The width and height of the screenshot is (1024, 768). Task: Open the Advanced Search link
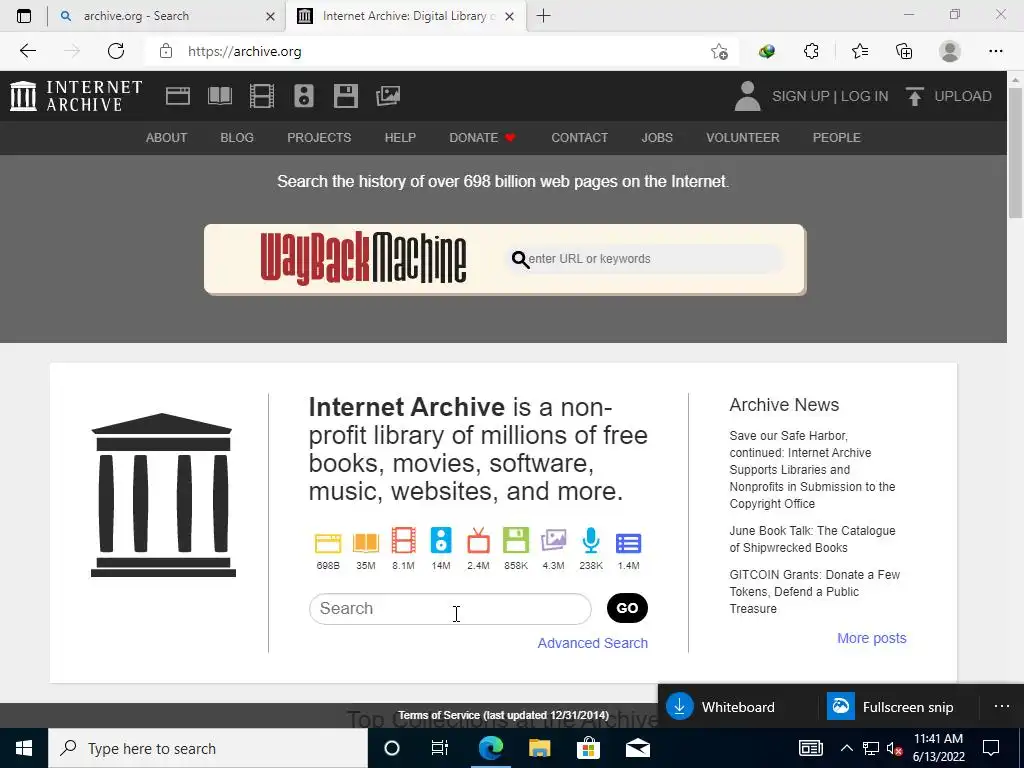click(592, 643)
